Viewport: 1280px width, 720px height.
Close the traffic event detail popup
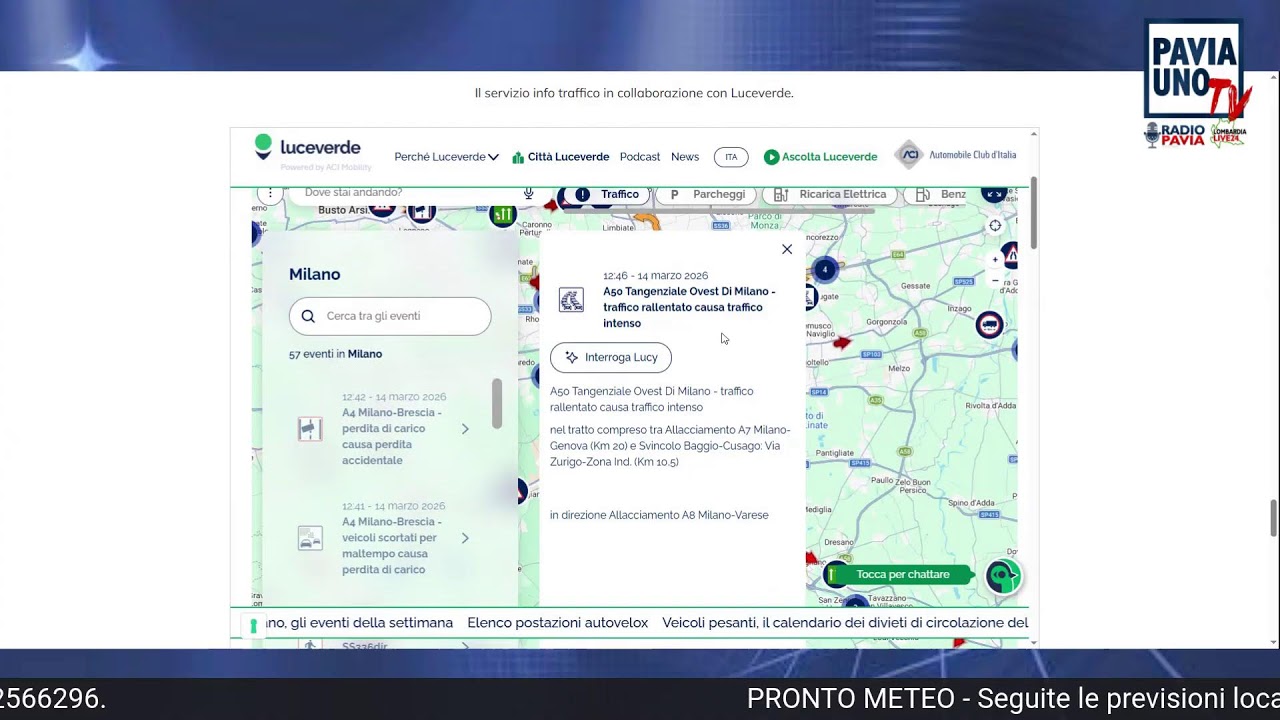tap(787, 249)
